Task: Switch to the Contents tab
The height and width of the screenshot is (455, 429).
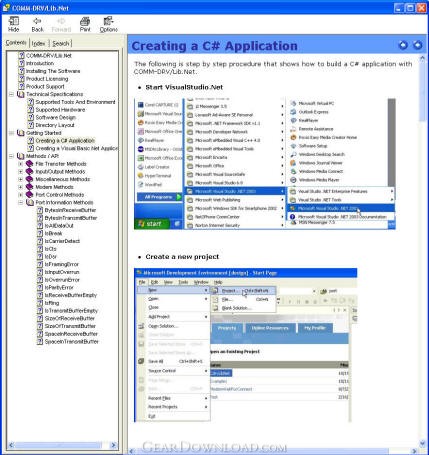Action: coord(16,43)
